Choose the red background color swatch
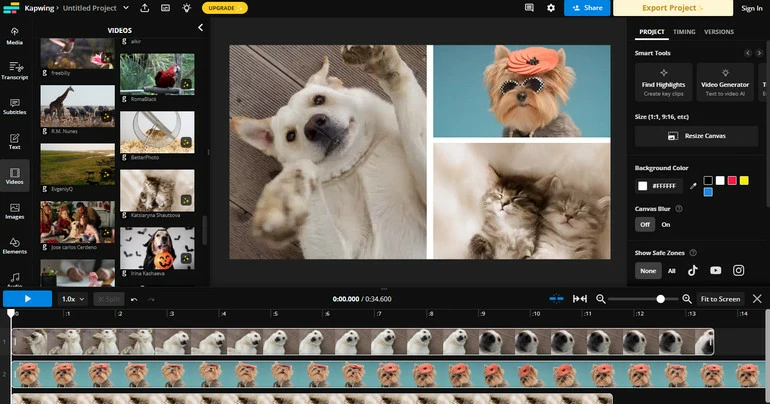 point(732,180)
